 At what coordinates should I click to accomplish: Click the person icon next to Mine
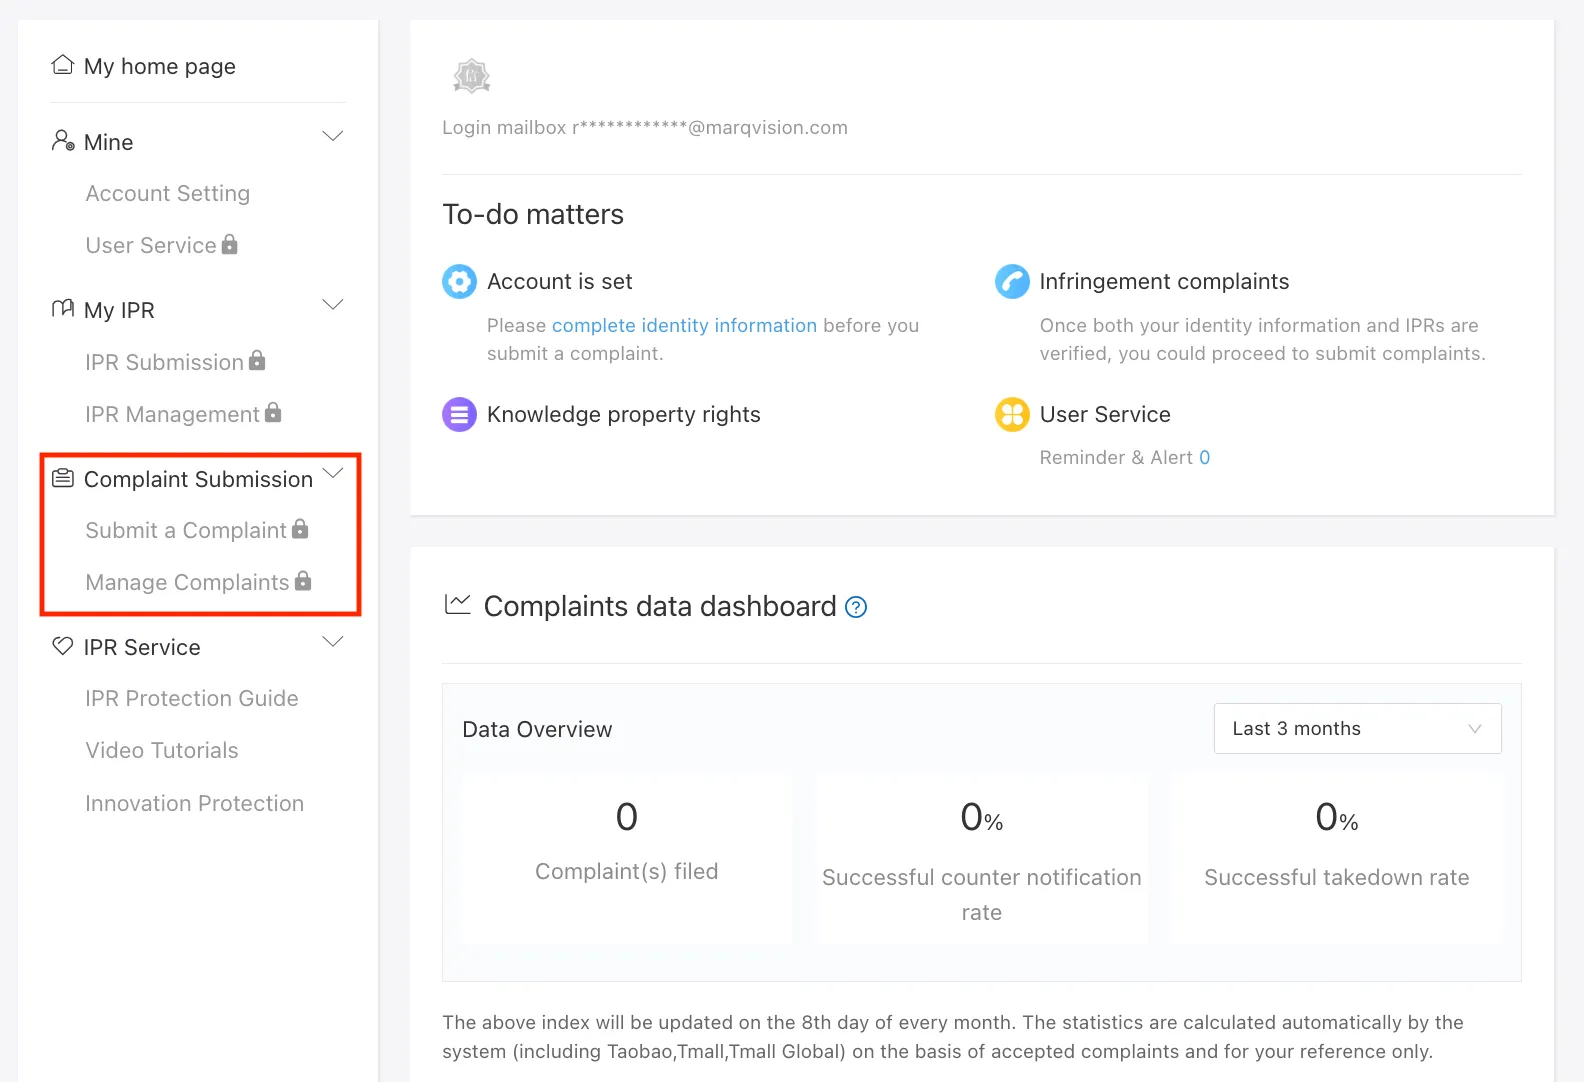coord(63,141)
